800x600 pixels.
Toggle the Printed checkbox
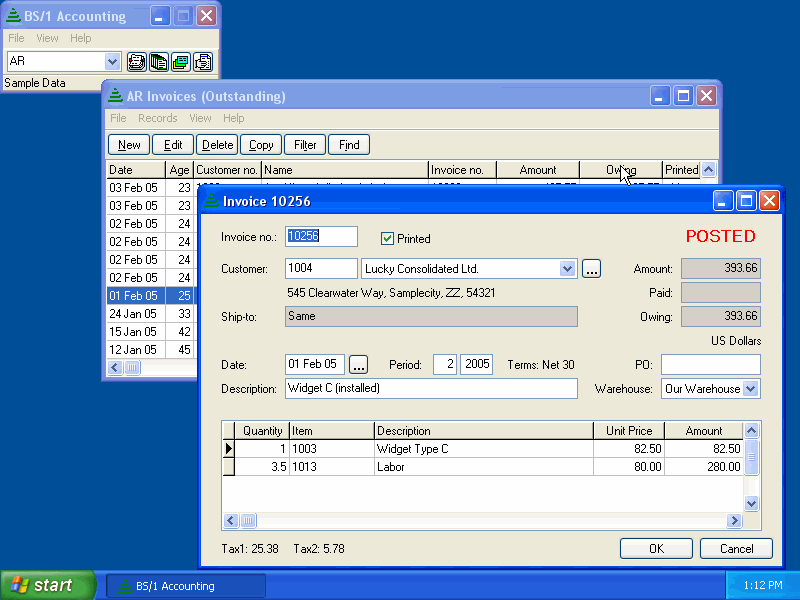[x=387, y=238]
